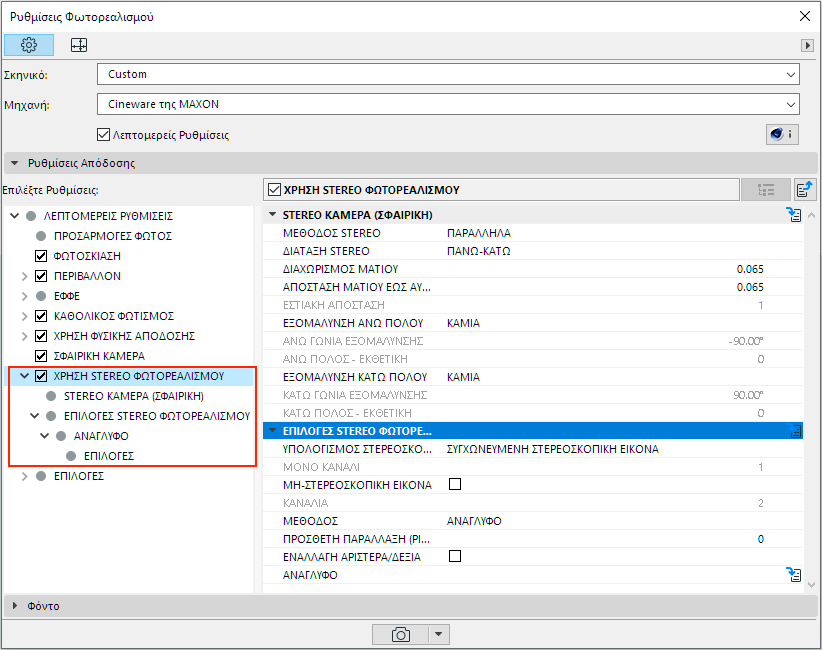
Task: Click the import settings icon beside header
Action: pyautogui.click(x=804, y=189)
